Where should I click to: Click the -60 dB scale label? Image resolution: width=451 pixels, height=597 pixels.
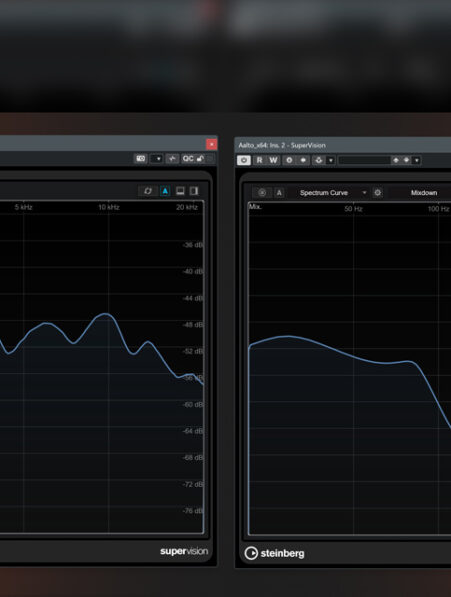pyautogui.click(x=193, y=404)
